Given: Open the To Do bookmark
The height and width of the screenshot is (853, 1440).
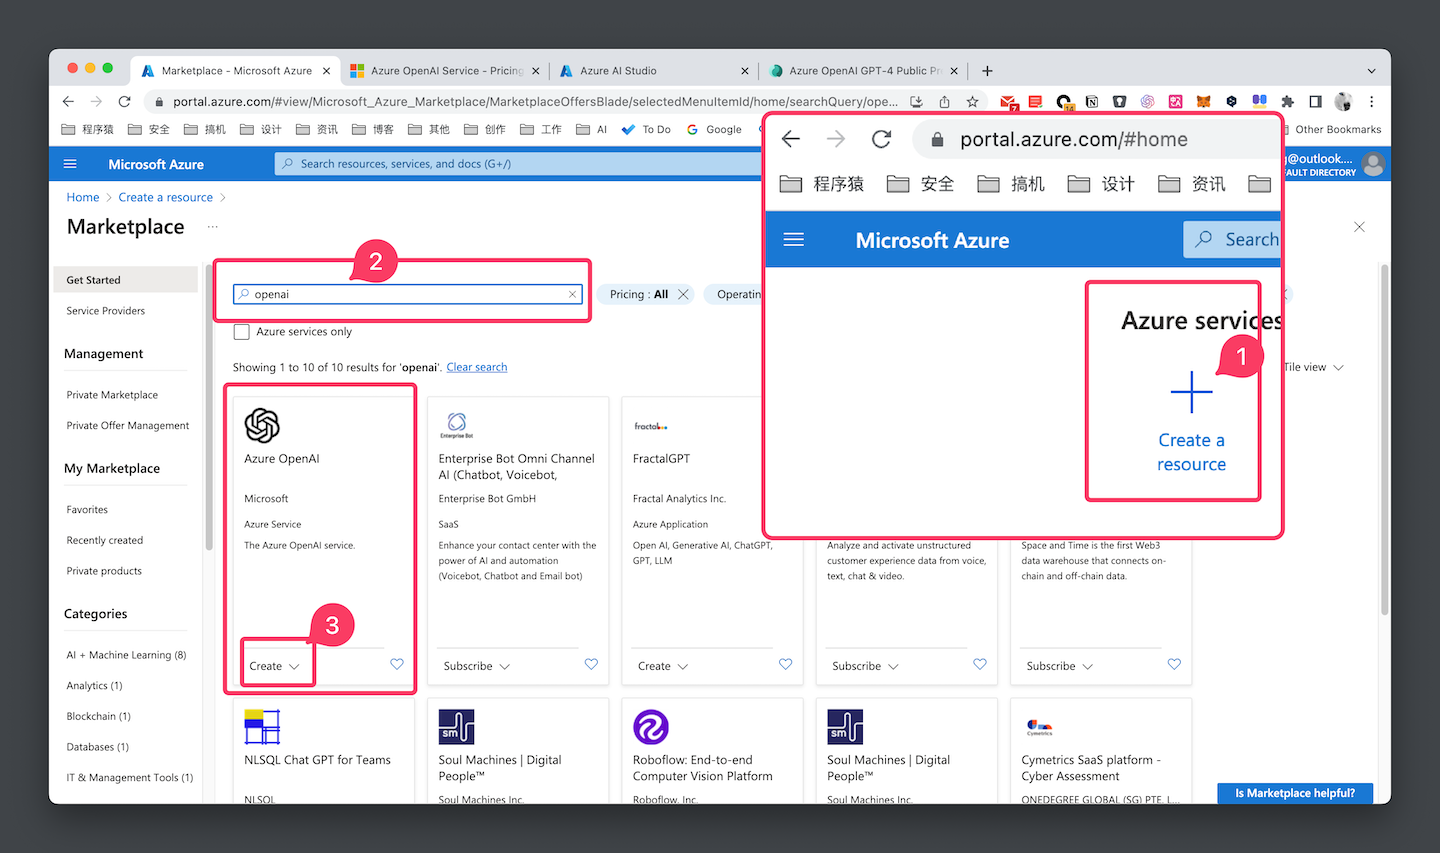Looking at the screenshot, I should coord(646,129).
